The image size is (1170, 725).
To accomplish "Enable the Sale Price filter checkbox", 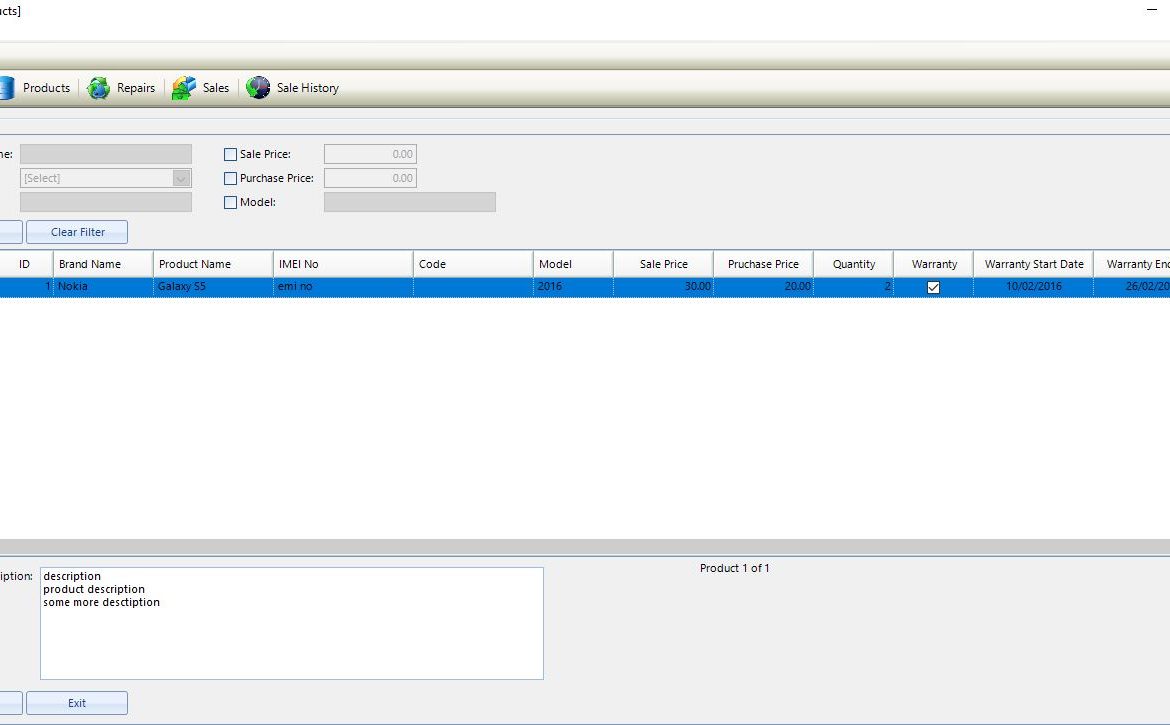I will click(x=231, y=155).
